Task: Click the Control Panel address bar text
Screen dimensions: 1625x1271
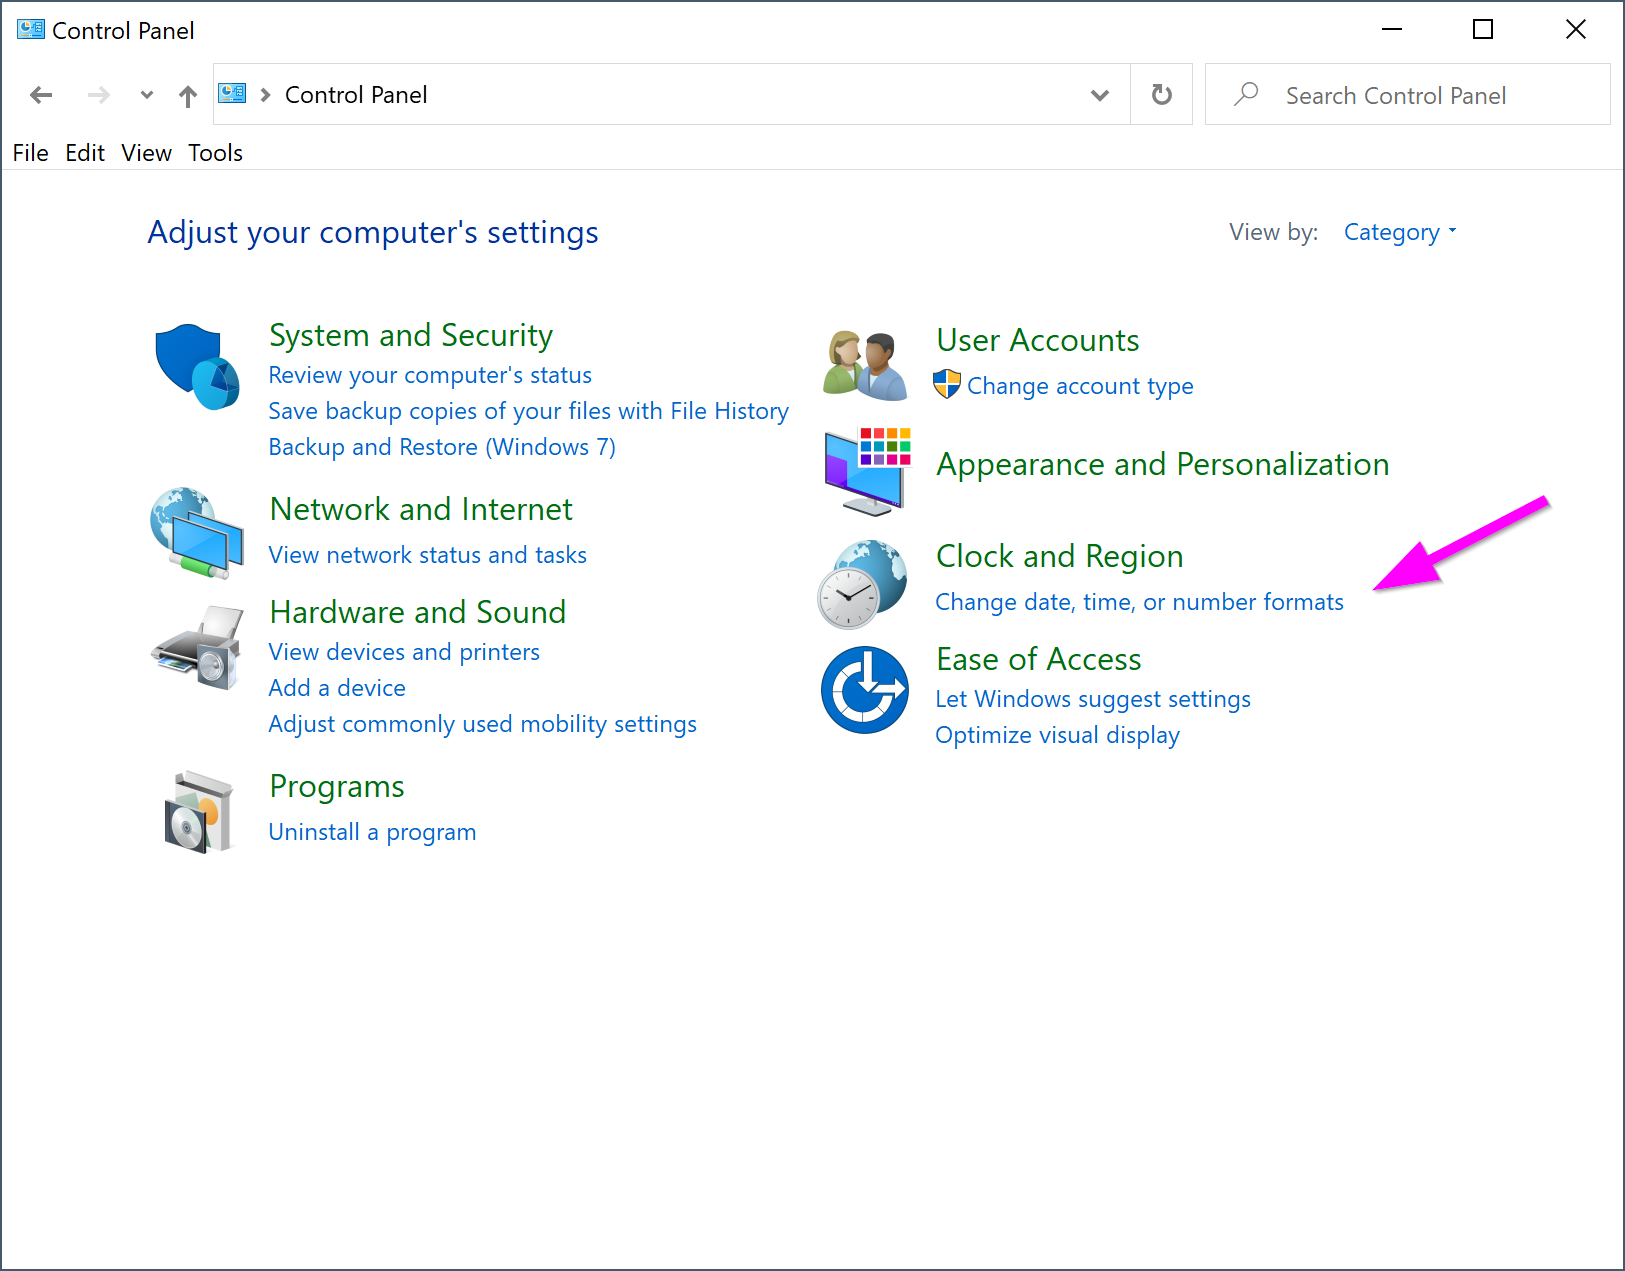Action: pyautogui.click(x=356, y=95)
